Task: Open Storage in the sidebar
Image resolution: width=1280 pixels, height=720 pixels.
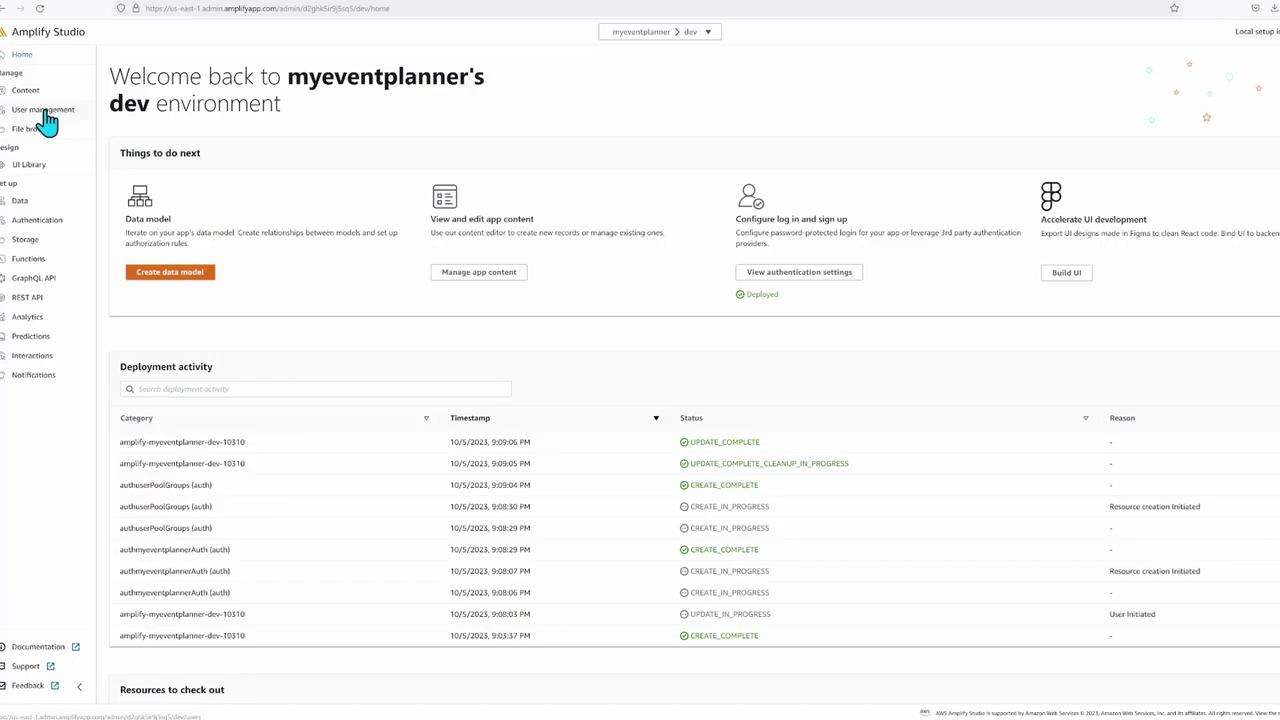Action: click(25, 240)
